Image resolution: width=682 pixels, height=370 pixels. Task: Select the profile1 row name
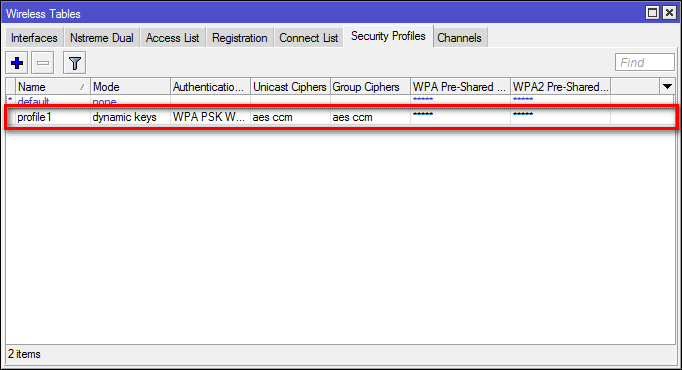(x=34, y=117)
